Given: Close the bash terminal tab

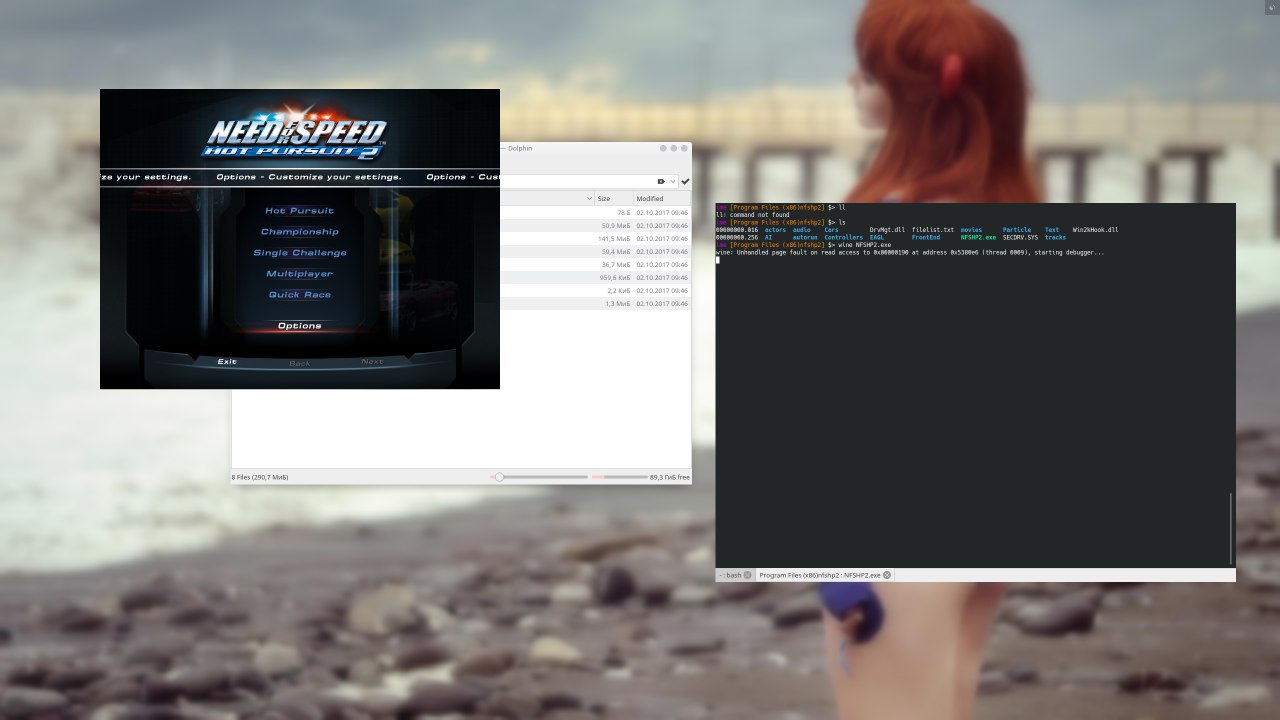Looking at the screenshot, I should point(747,575).
